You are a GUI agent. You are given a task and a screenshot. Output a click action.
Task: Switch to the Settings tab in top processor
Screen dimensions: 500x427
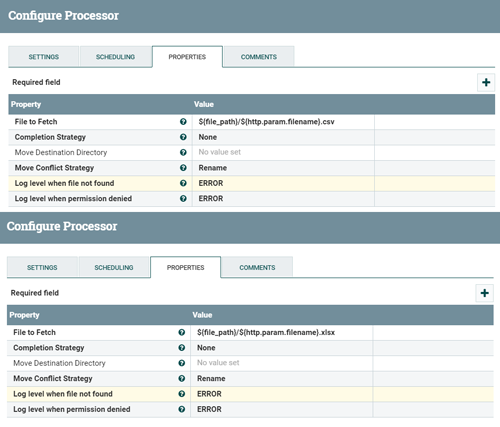pos(44,57)
